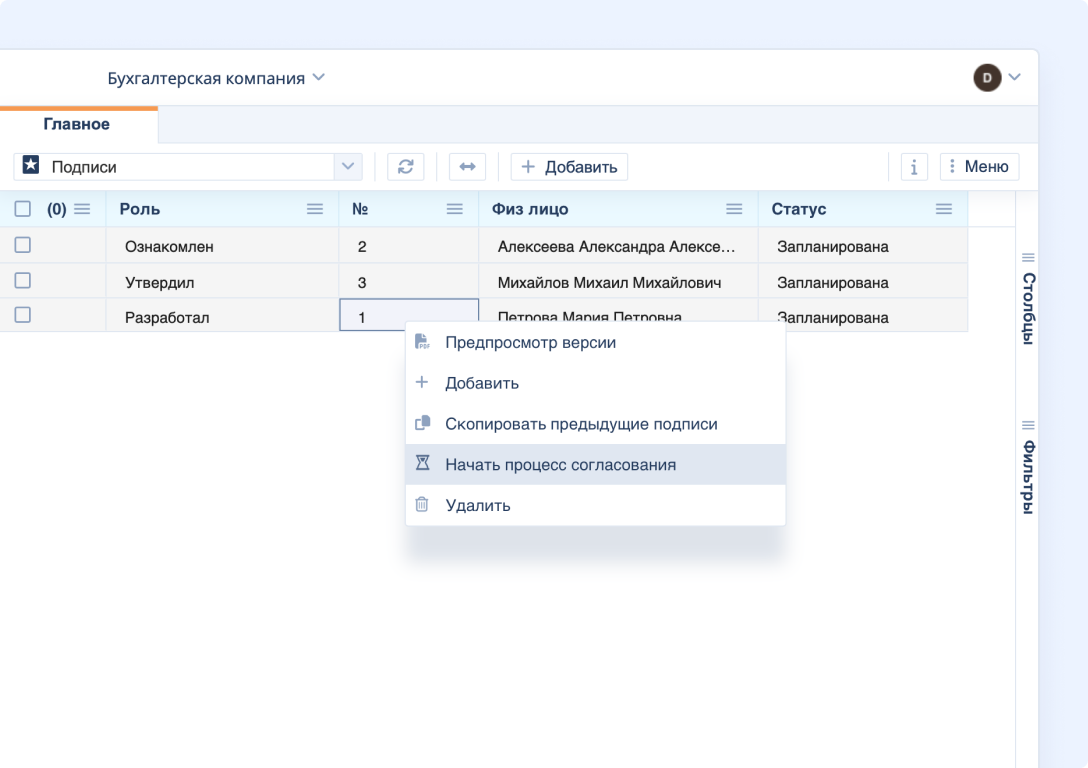Viewport: 1088px width, 768px height.
Task: Check the checkbox on the Разработал row
Action: click(x=22, y=317)
